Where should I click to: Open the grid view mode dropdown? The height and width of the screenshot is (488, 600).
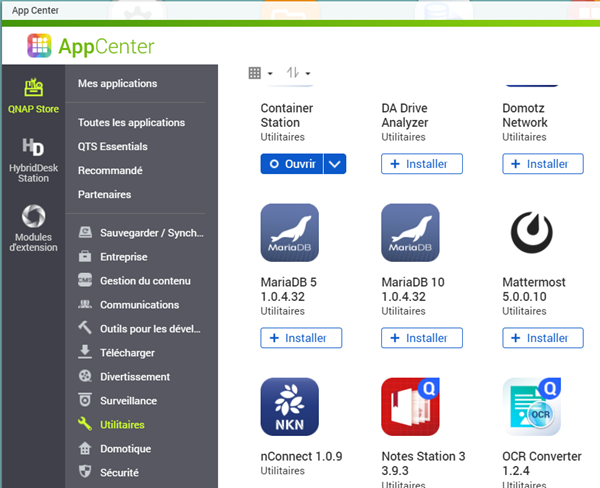pos(260,73)
